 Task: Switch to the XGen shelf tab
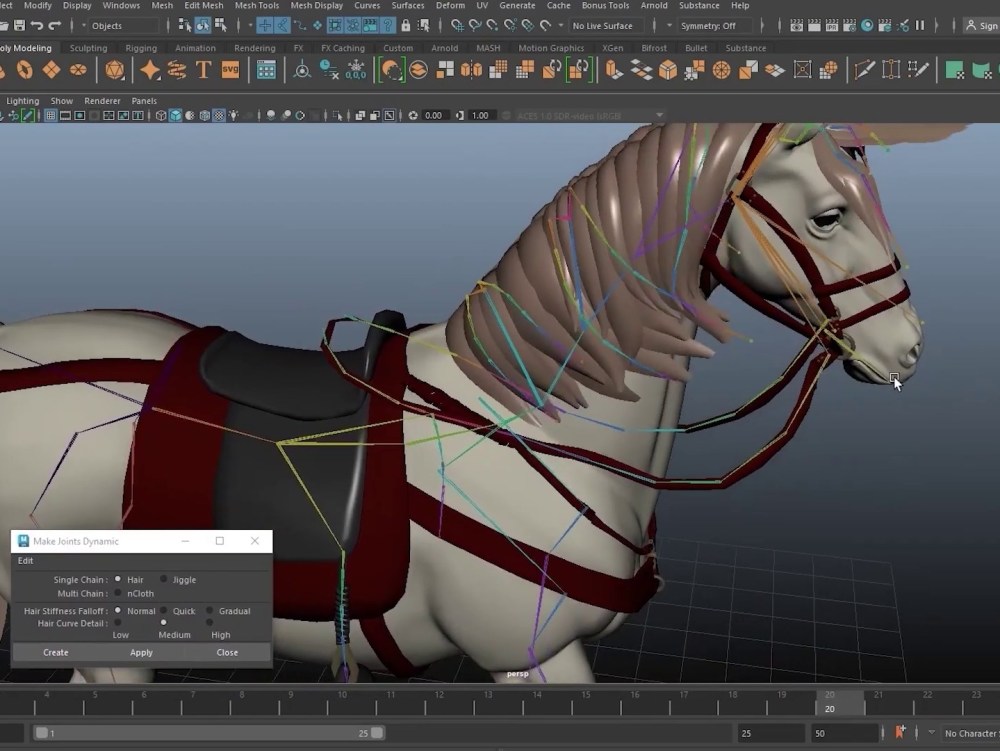click(x=612, y=48)
